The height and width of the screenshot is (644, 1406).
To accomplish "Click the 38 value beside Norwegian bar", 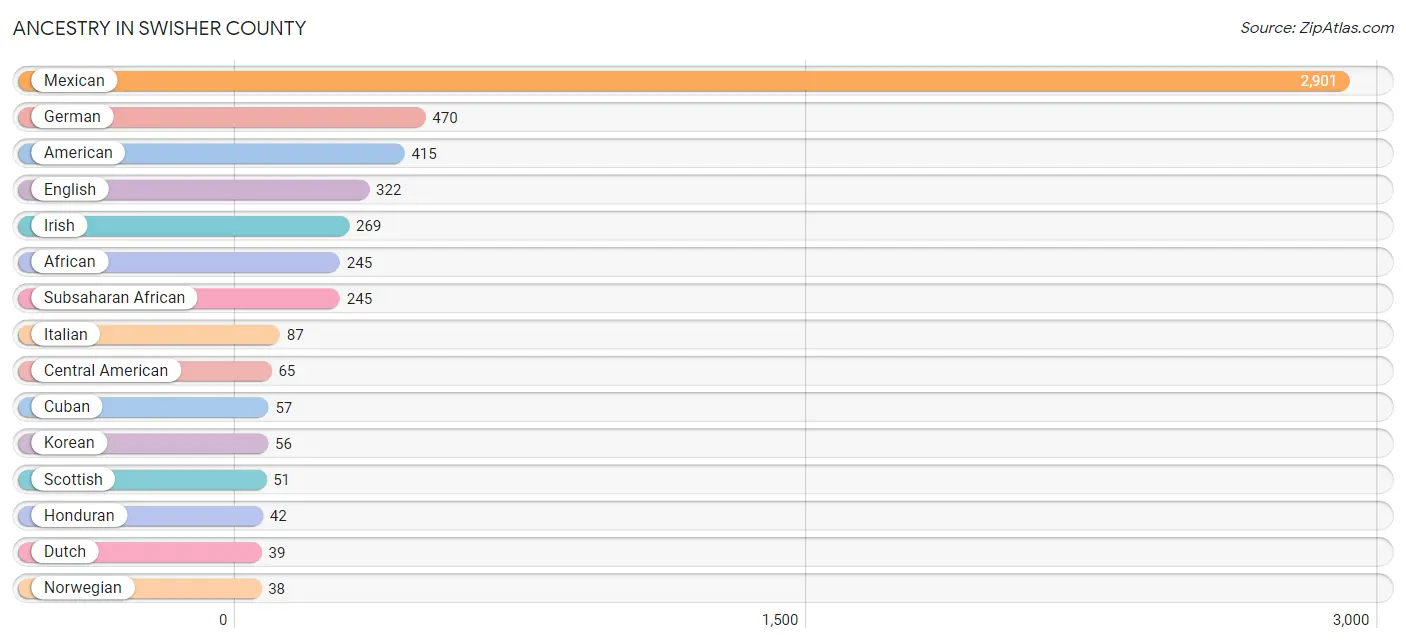I will click(x=276, y=589).
